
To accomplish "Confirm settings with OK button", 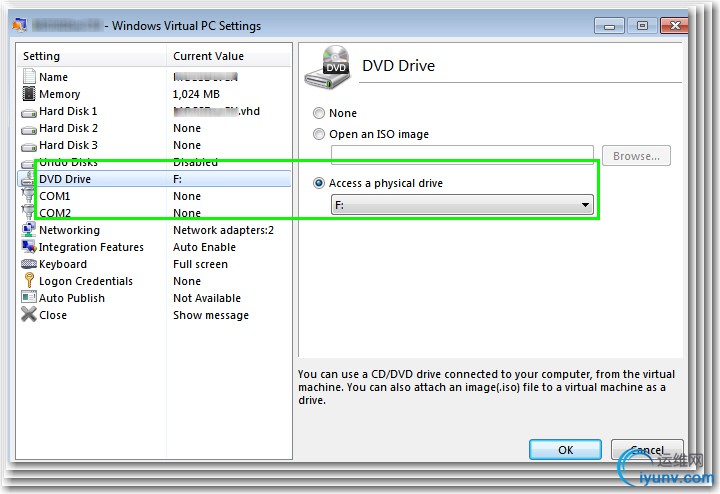I will [x=565, y=449].
